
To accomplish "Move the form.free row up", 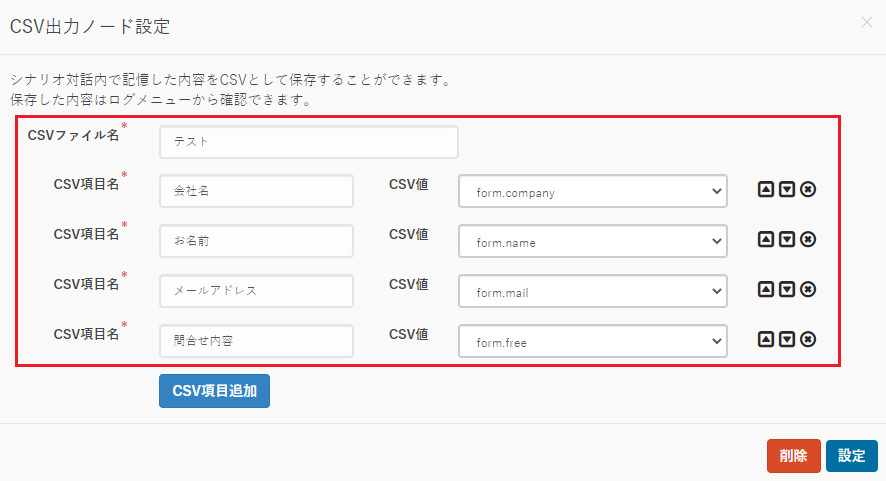I will click(766, 339).
